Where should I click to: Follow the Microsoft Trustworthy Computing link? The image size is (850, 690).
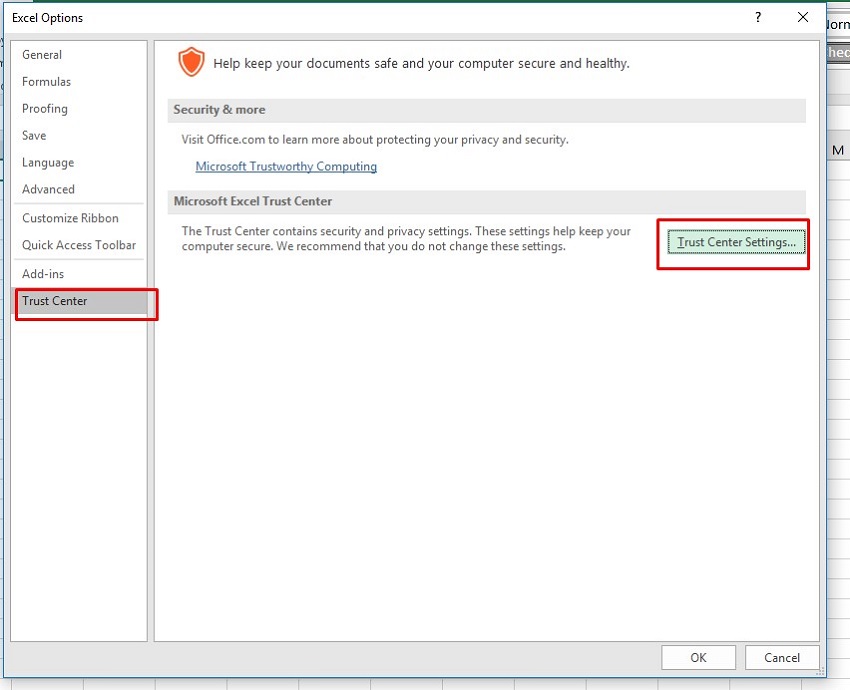[x=286, y=167]
